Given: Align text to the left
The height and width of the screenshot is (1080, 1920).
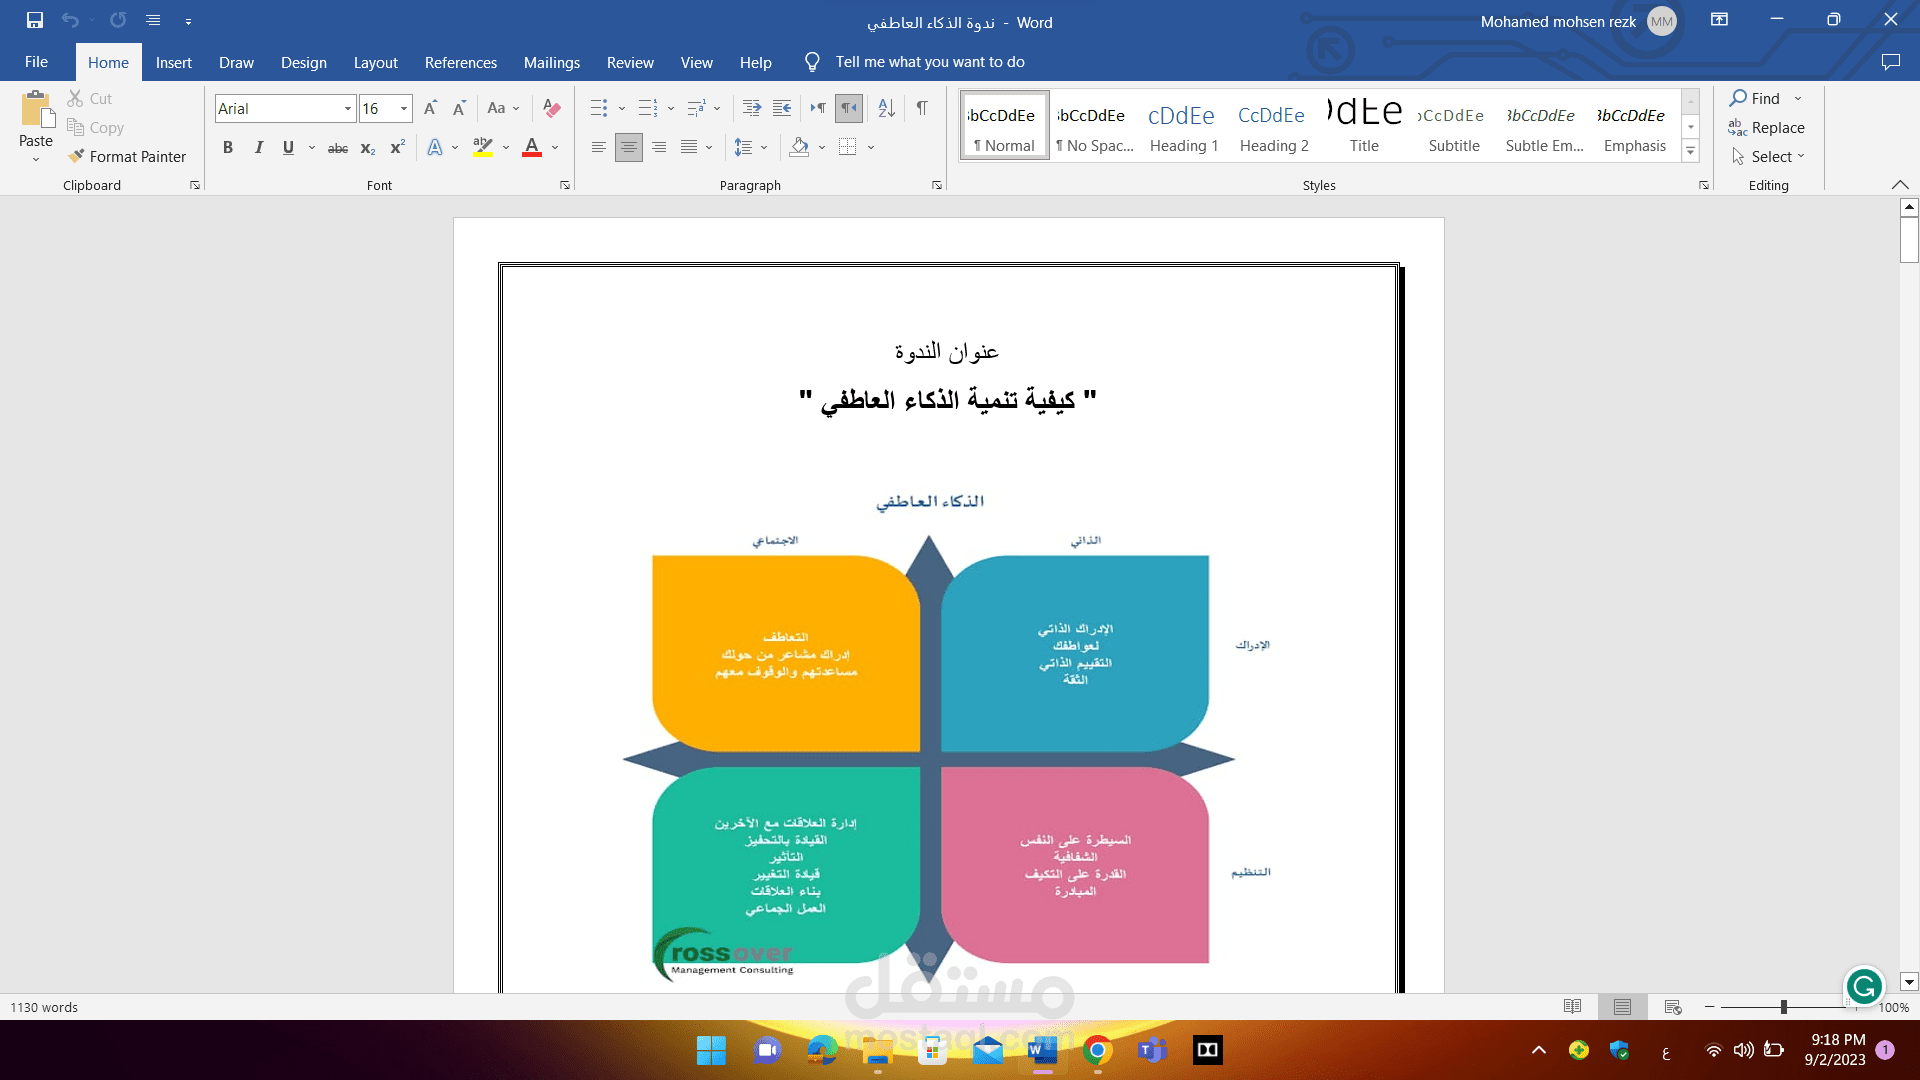Looking at the screenshot, I should [599, 147].
